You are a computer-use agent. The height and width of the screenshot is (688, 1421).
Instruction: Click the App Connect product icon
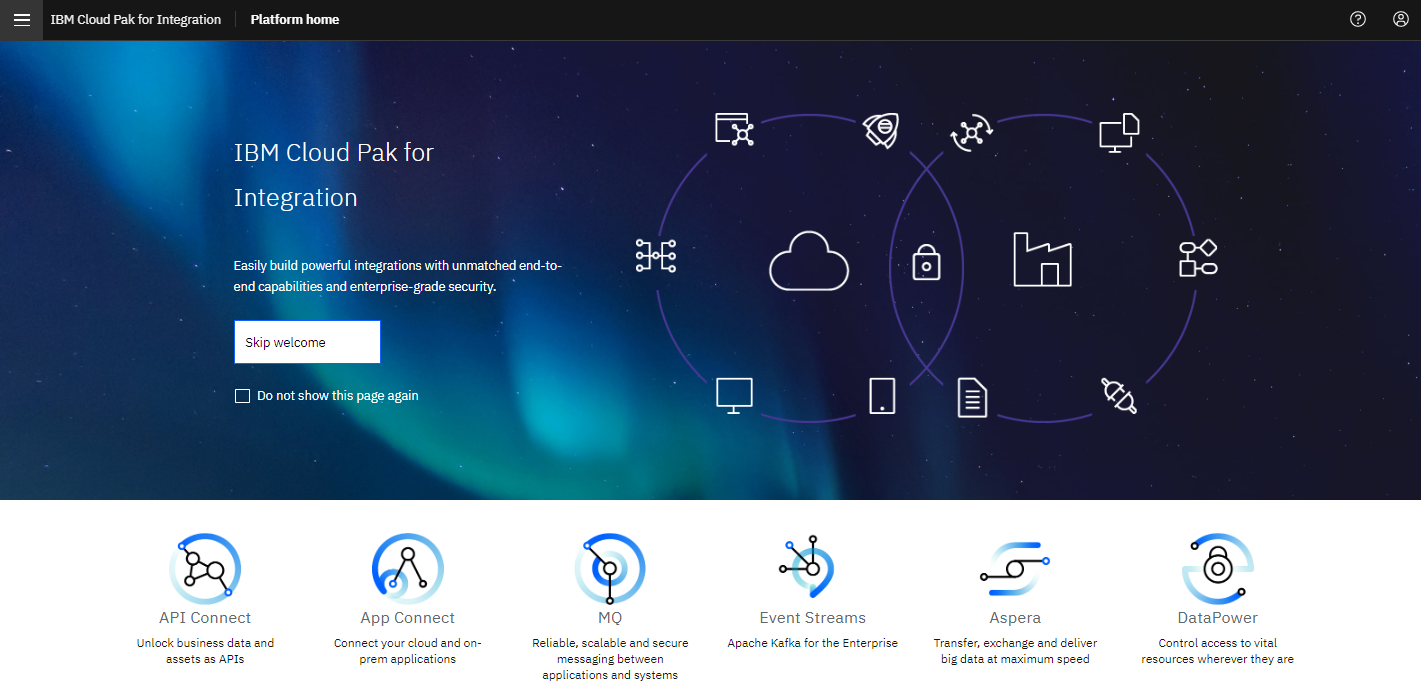coord(407,568)
